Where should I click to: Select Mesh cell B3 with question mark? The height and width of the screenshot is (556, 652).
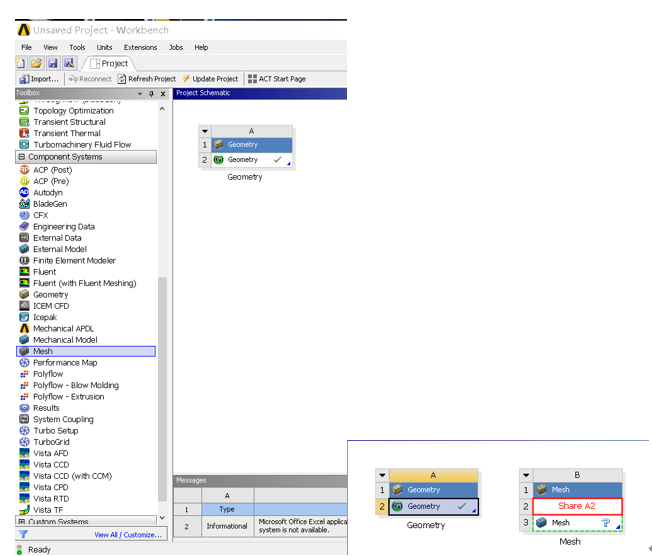coord(577,523)
